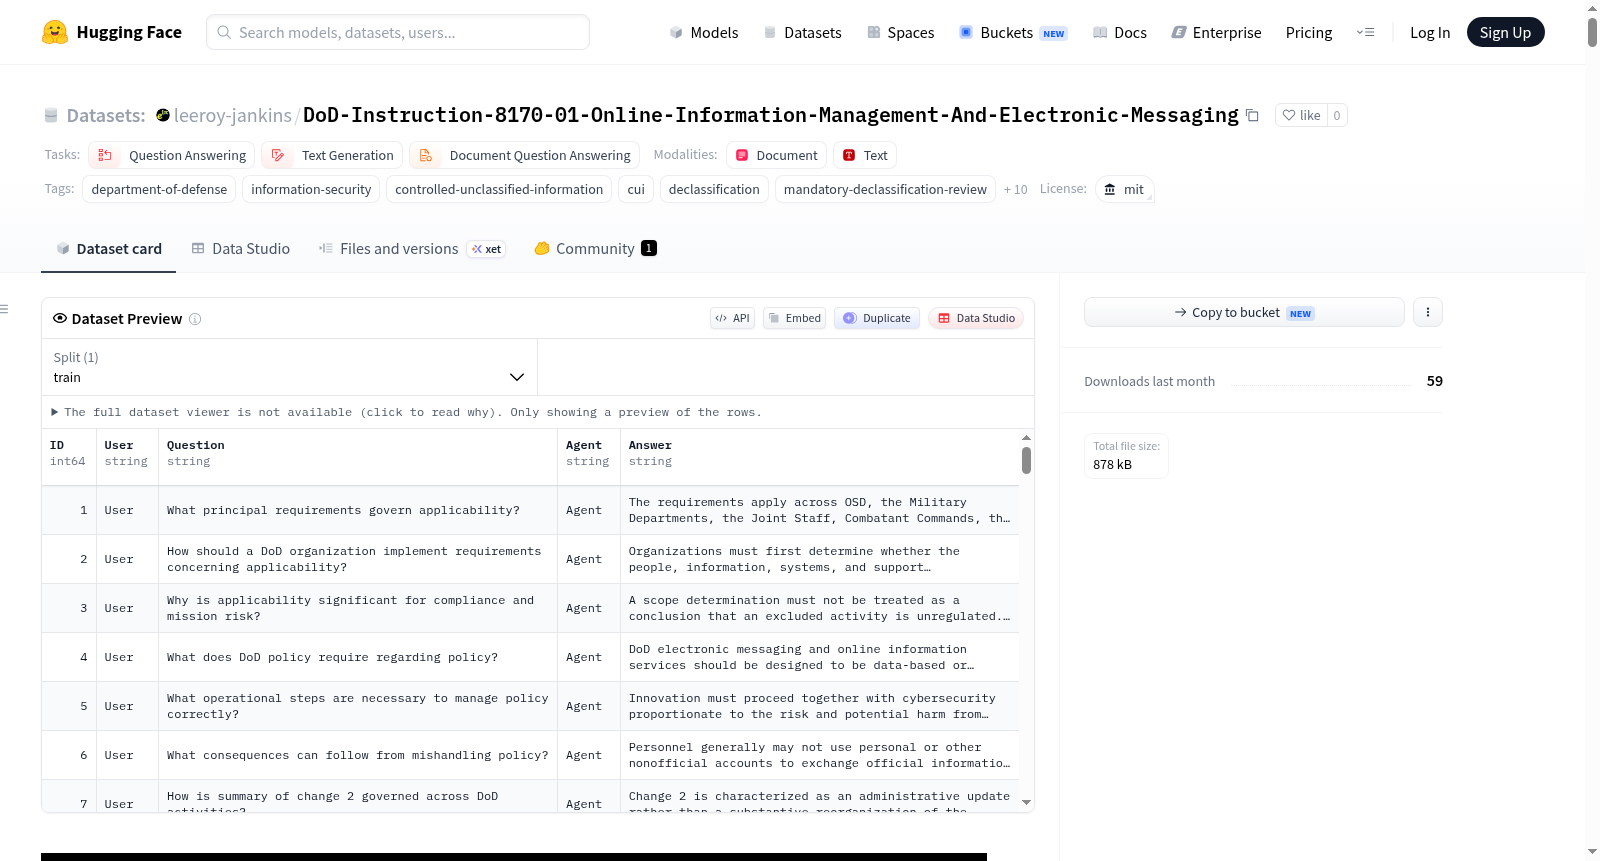Click the Datasets: breadcrumb link
Viewport: 1600px width, 861px height.
tap(106, 115)
